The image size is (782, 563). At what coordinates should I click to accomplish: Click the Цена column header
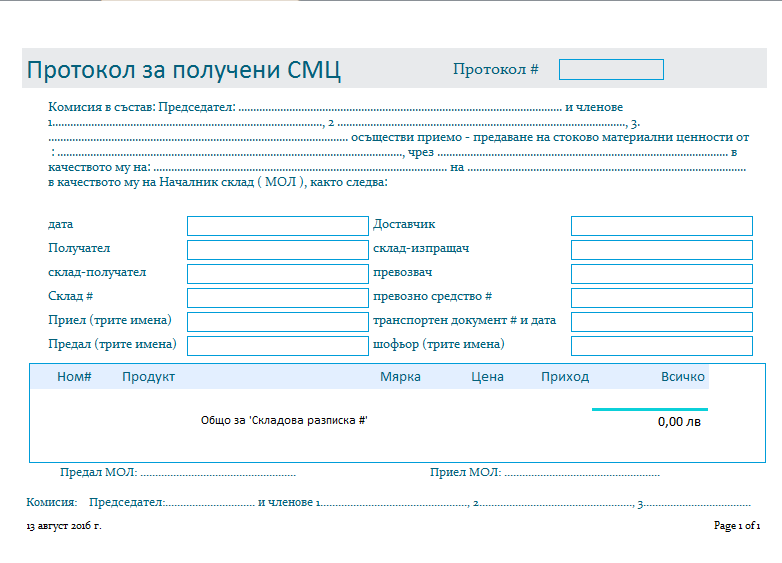tap(487, 376)
